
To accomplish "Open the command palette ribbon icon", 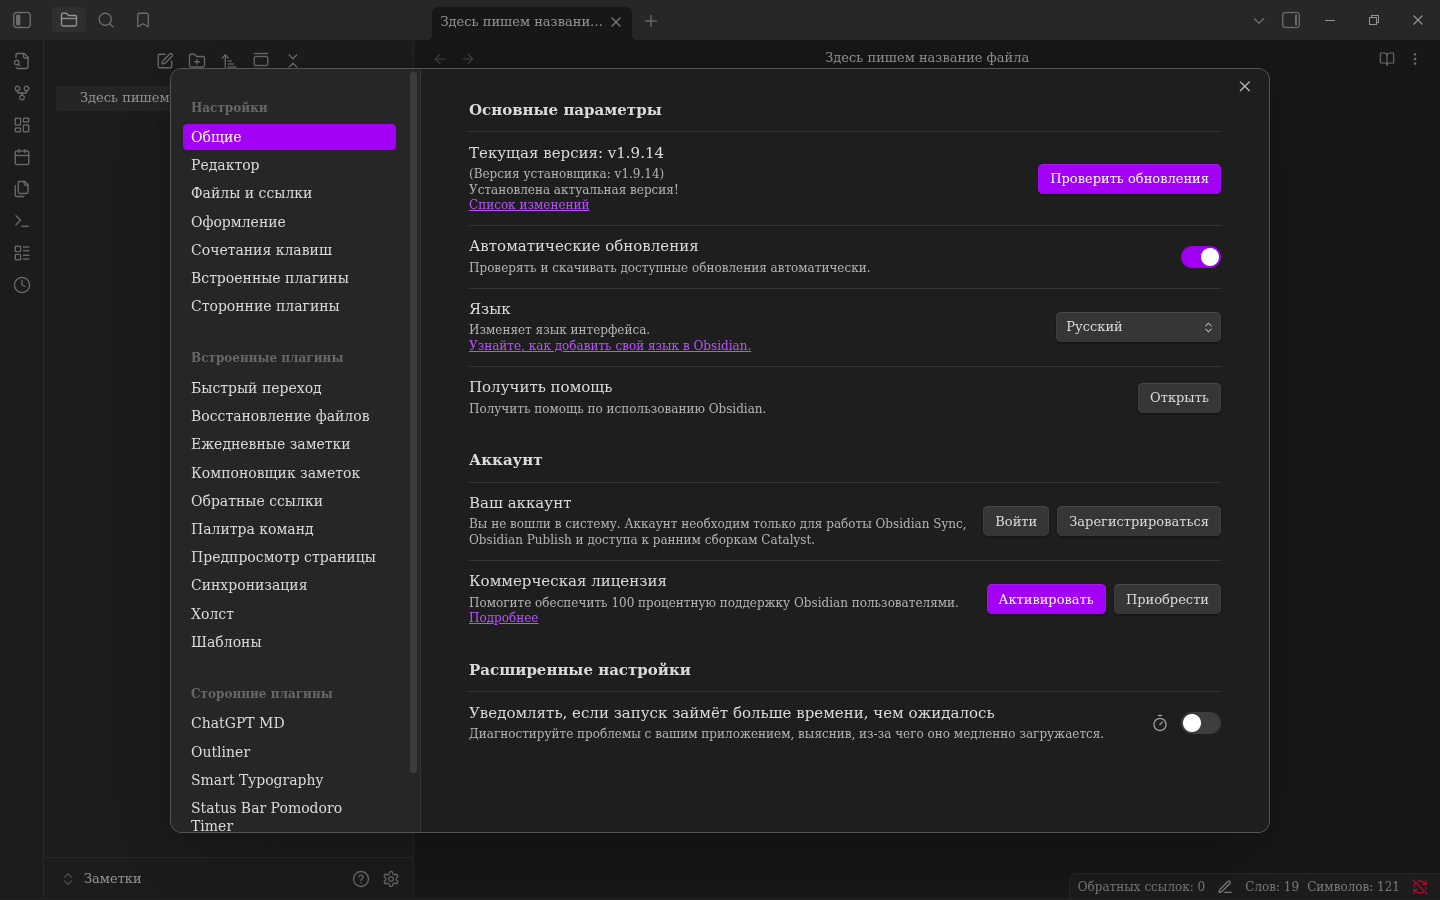I will [x=22, y=221].
